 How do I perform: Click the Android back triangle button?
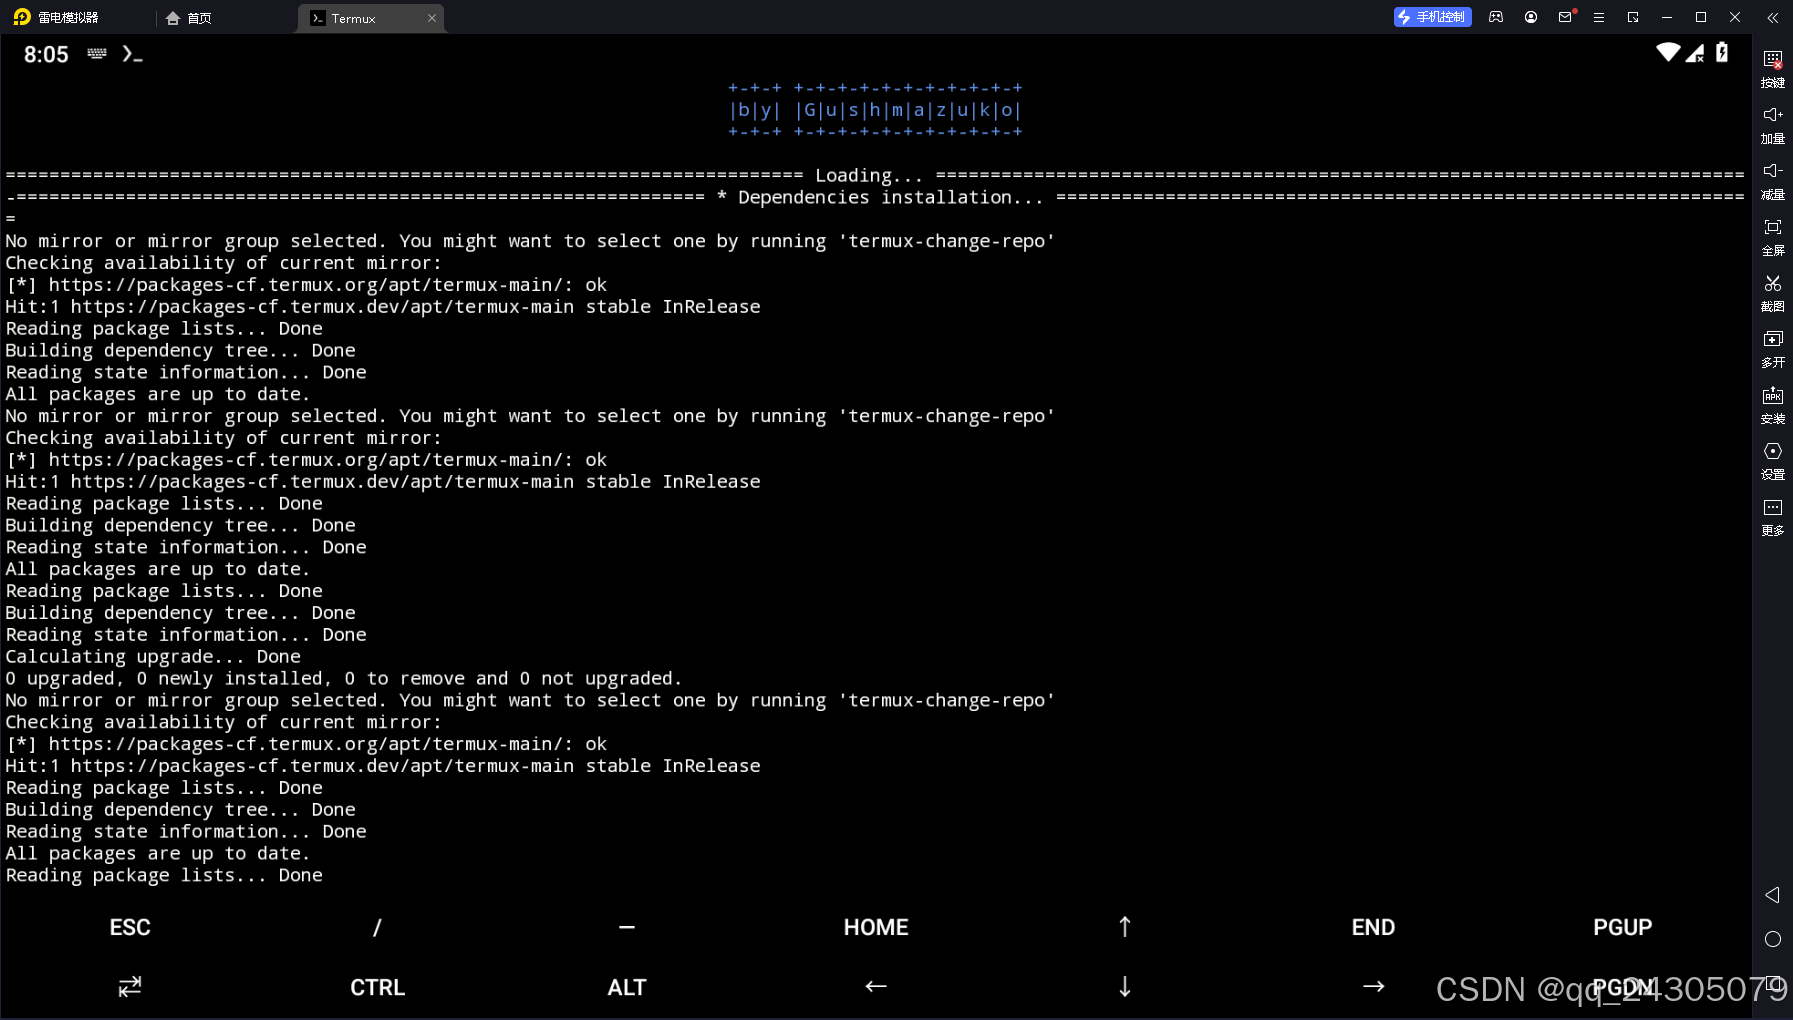click(x=1772, y=895)
